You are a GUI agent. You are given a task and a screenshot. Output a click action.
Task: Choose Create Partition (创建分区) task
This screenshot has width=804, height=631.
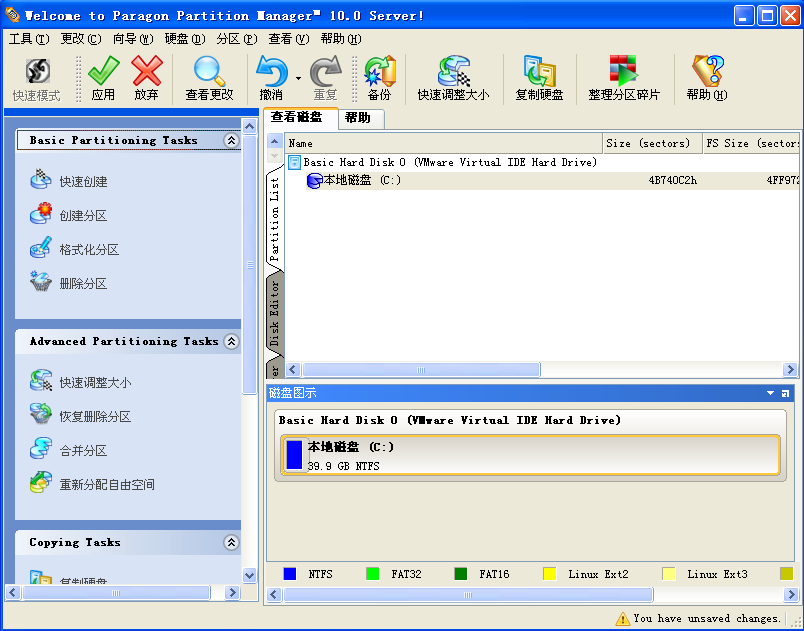68,215
